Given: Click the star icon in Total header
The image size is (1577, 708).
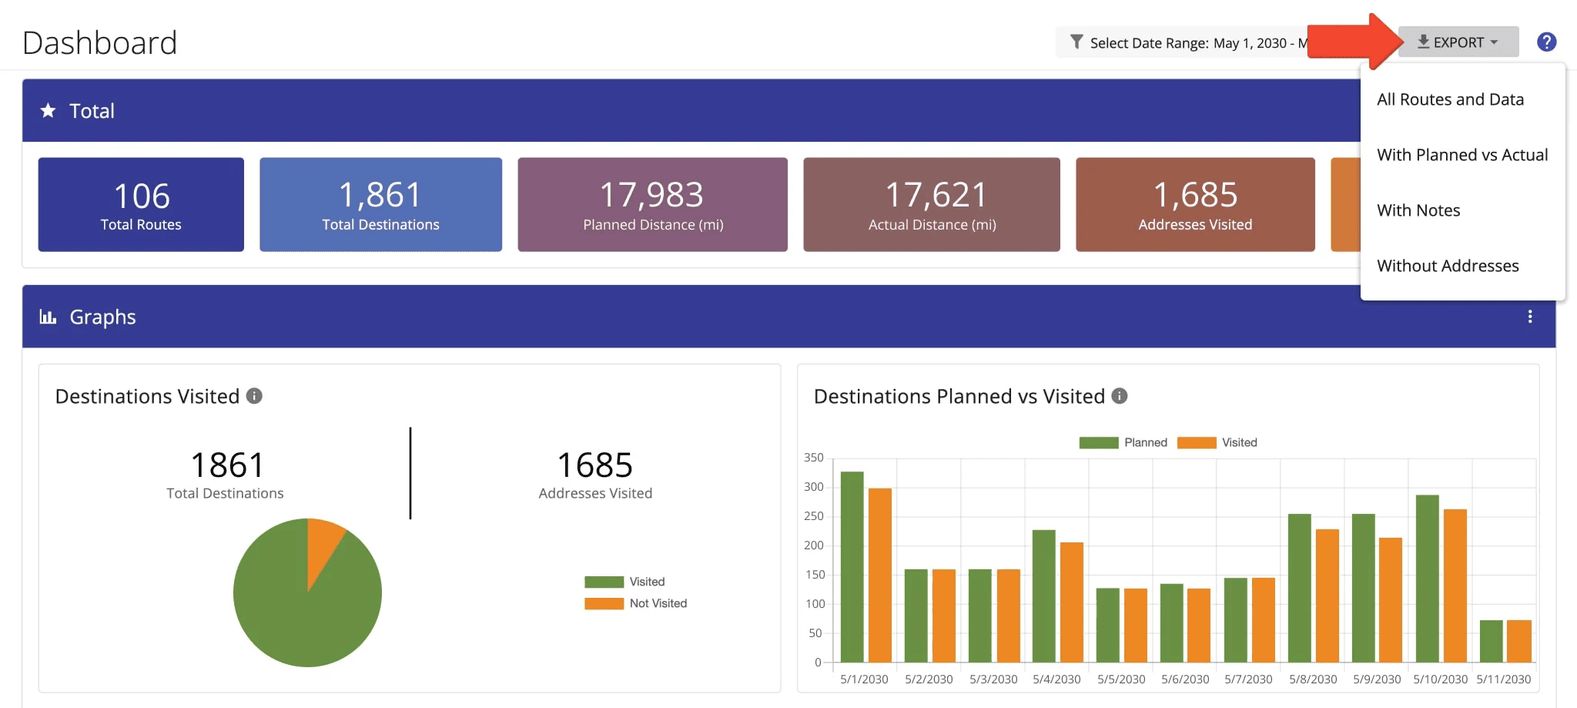Looking at the screenshot, I should click(48, 111).
